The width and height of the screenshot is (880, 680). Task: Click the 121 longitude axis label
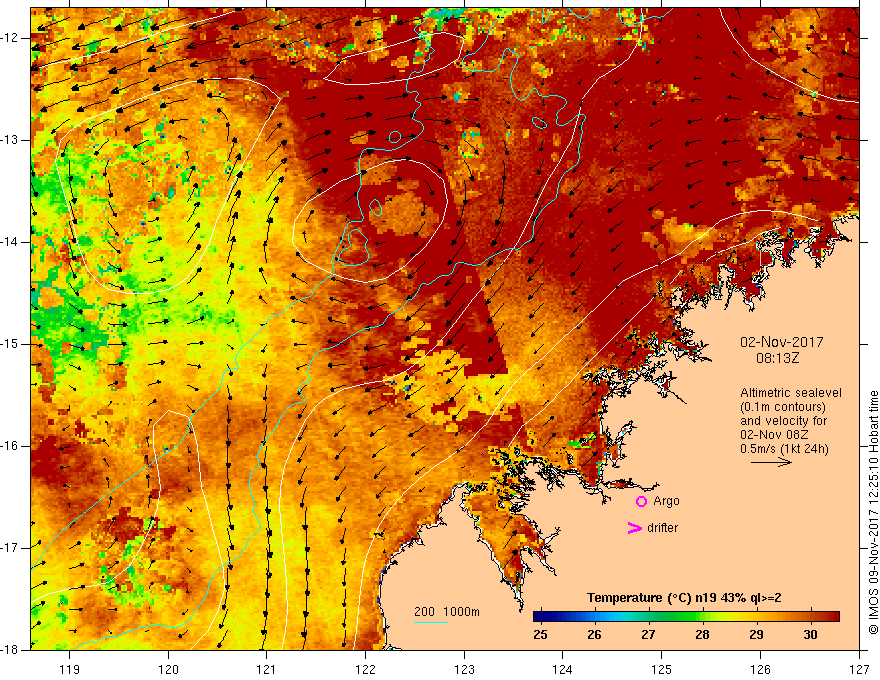tap(267, 669)
